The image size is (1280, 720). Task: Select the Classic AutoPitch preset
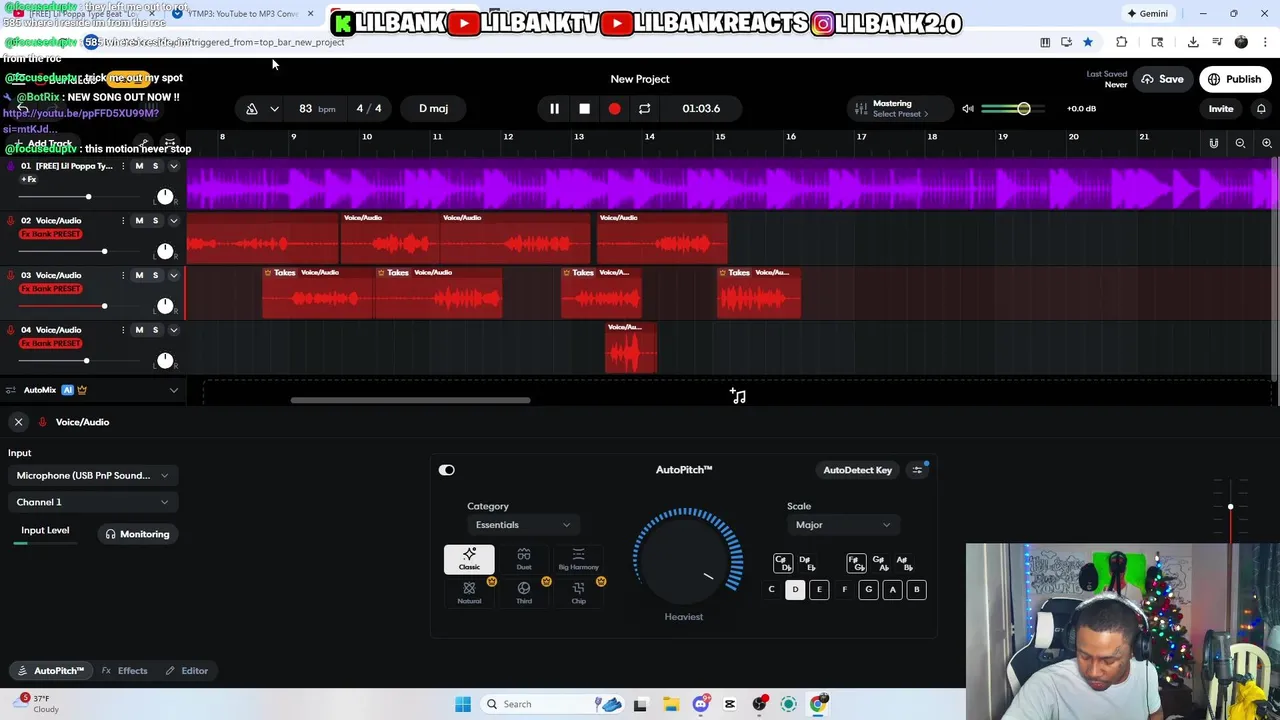click(469, 559)
